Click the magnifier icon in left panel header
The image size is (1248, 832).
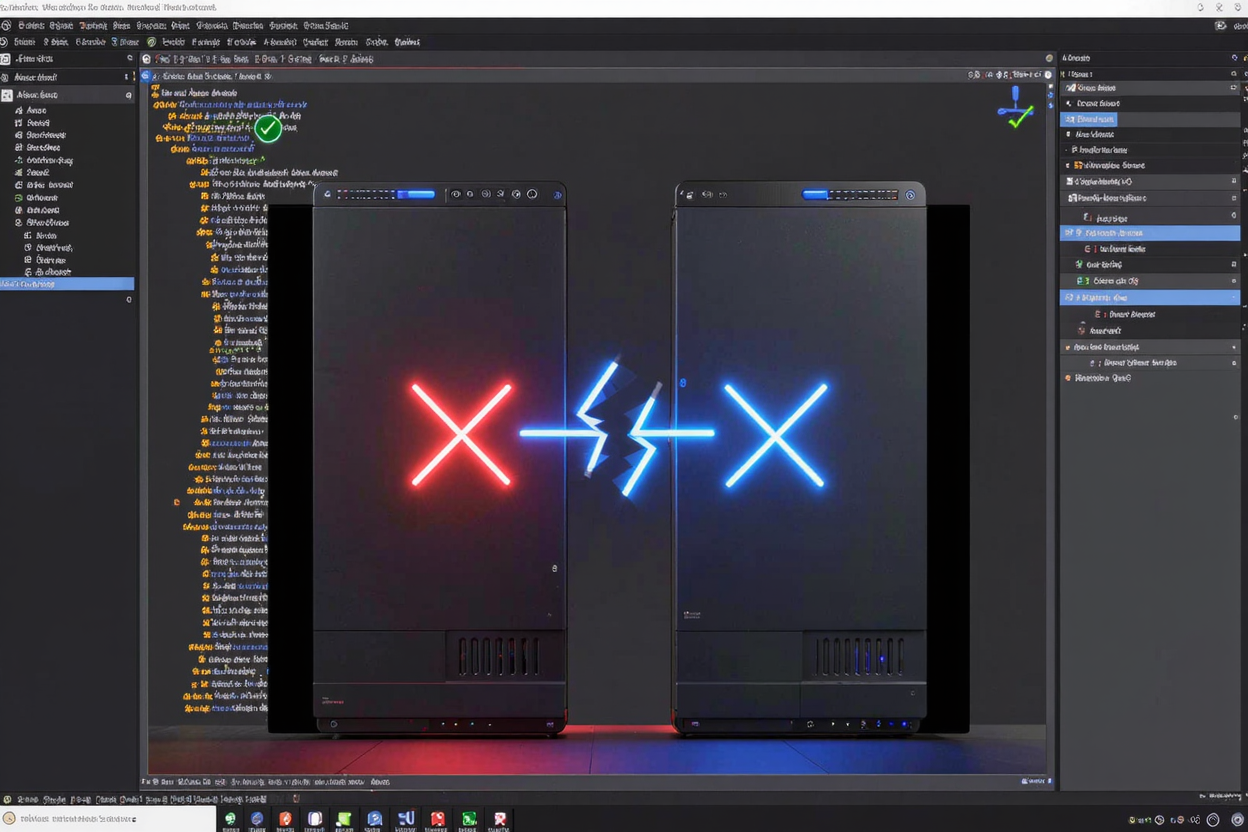coord(129,59)
